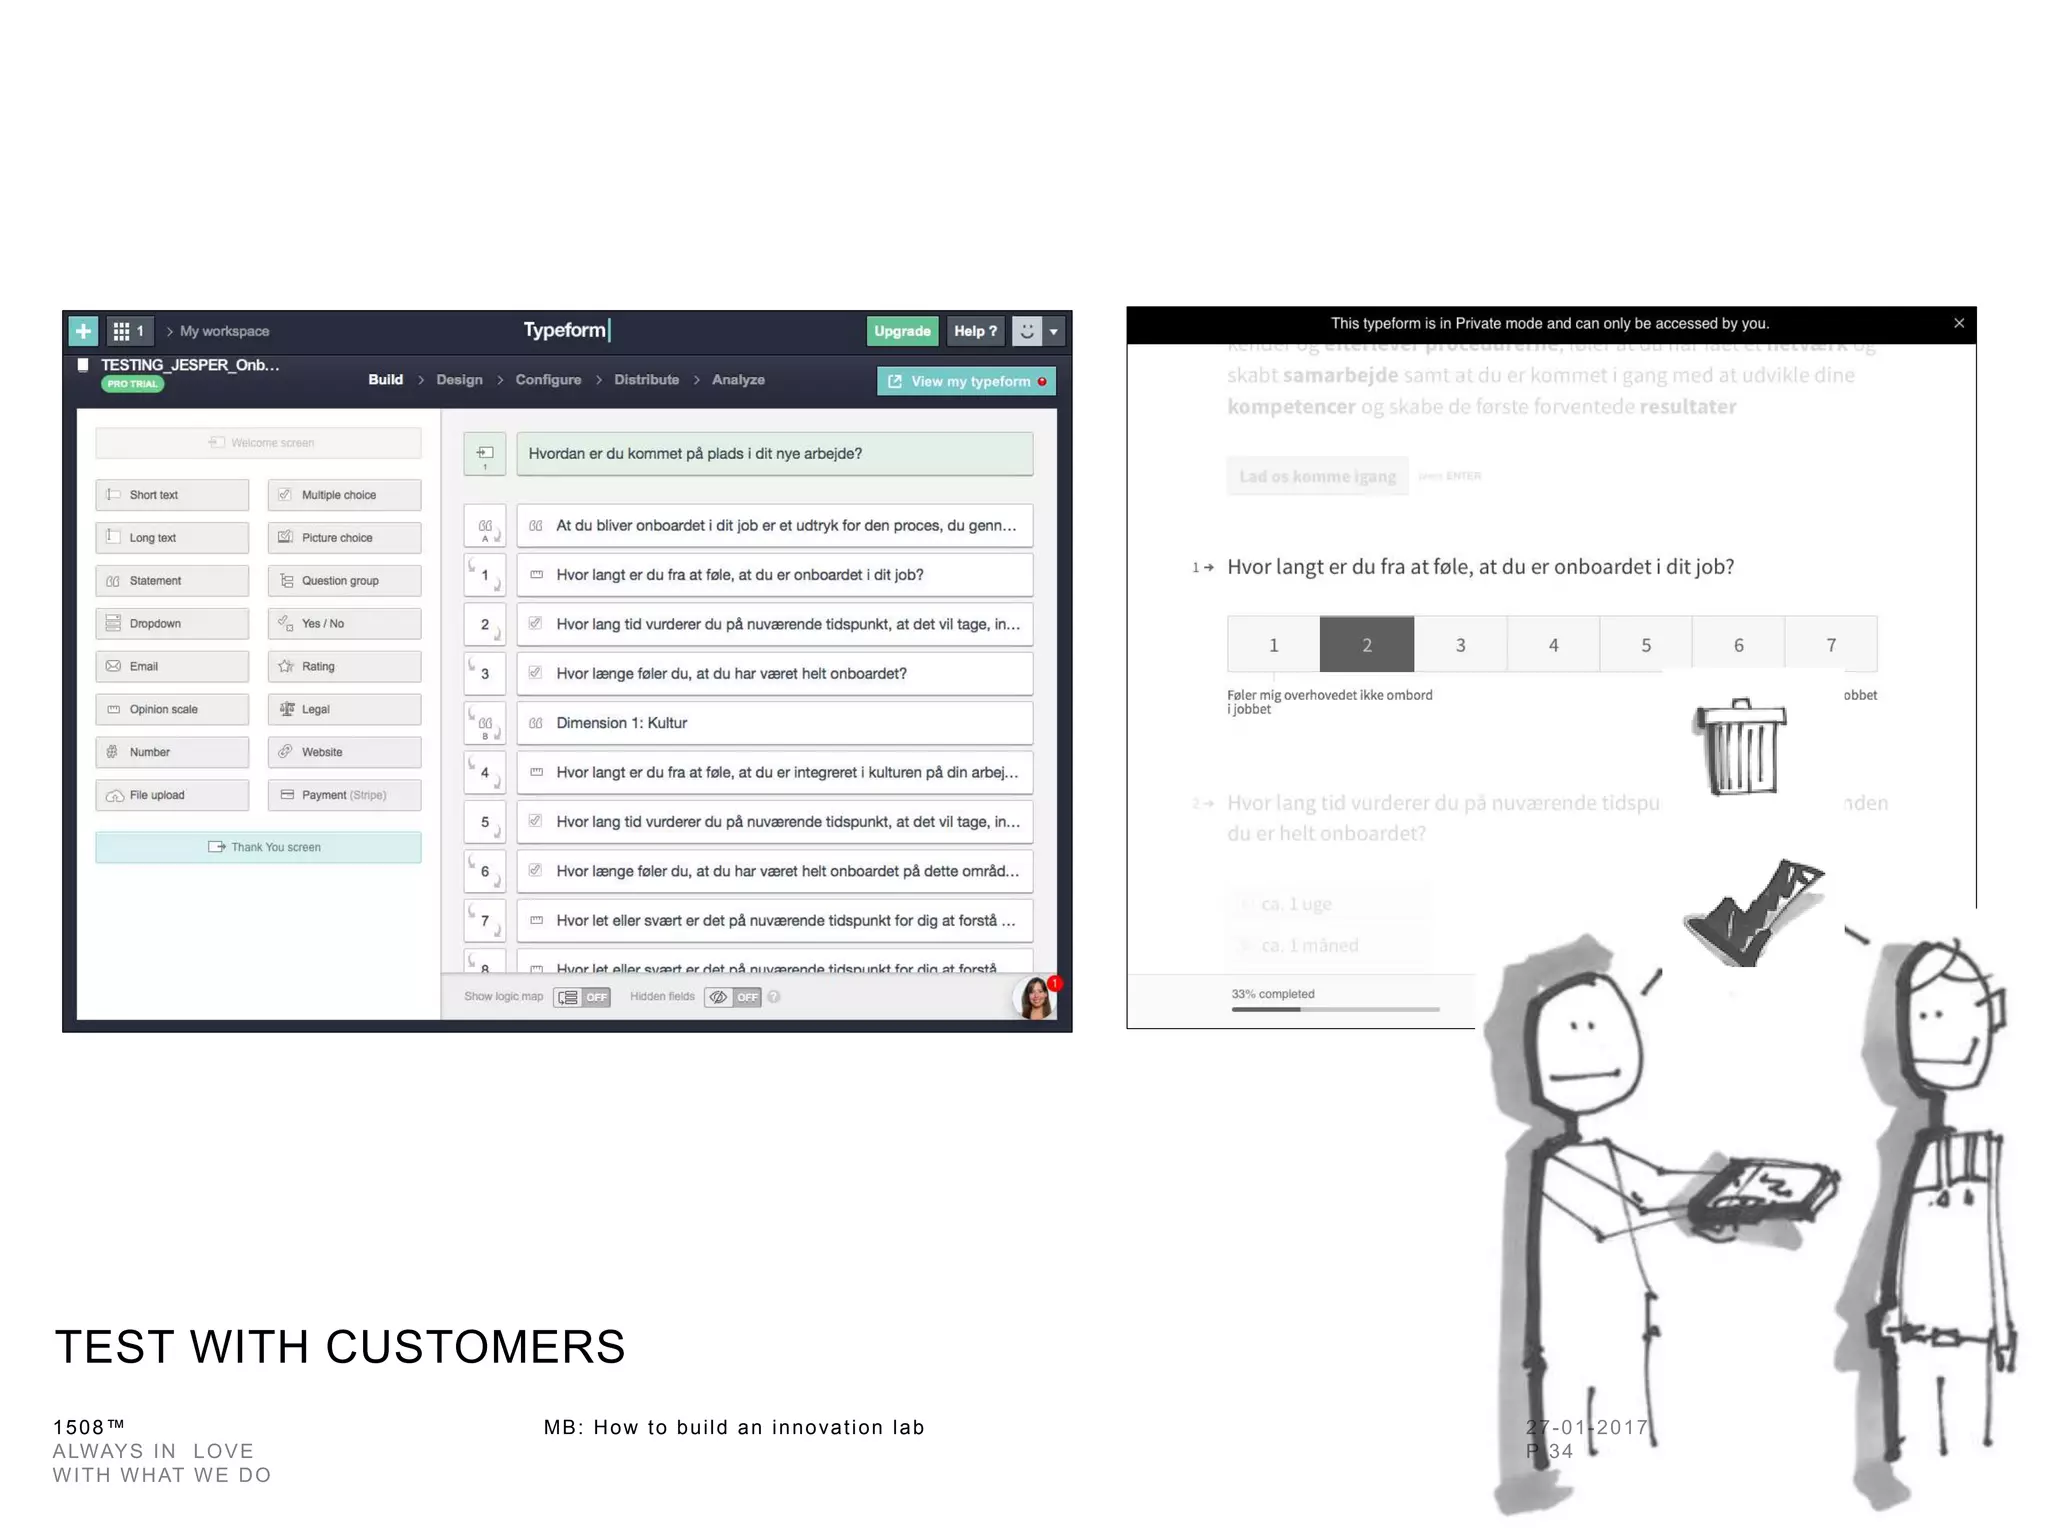
Task: Click the Hidden fields help question mark
Action: [x=774, y=997]
